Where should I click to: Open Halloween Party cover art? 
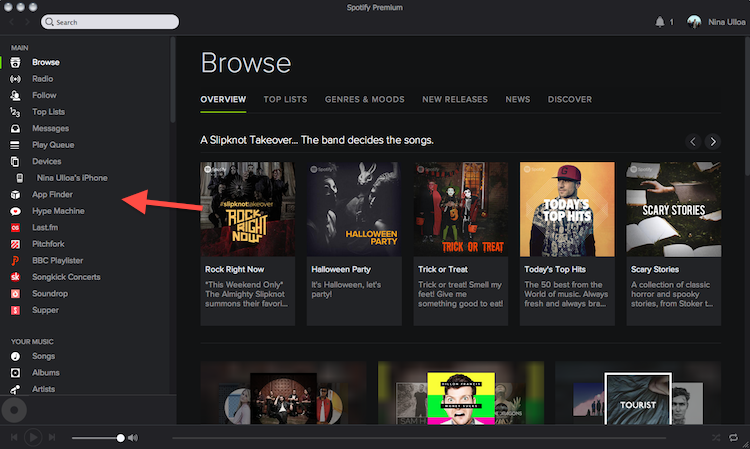coord(354,209)
